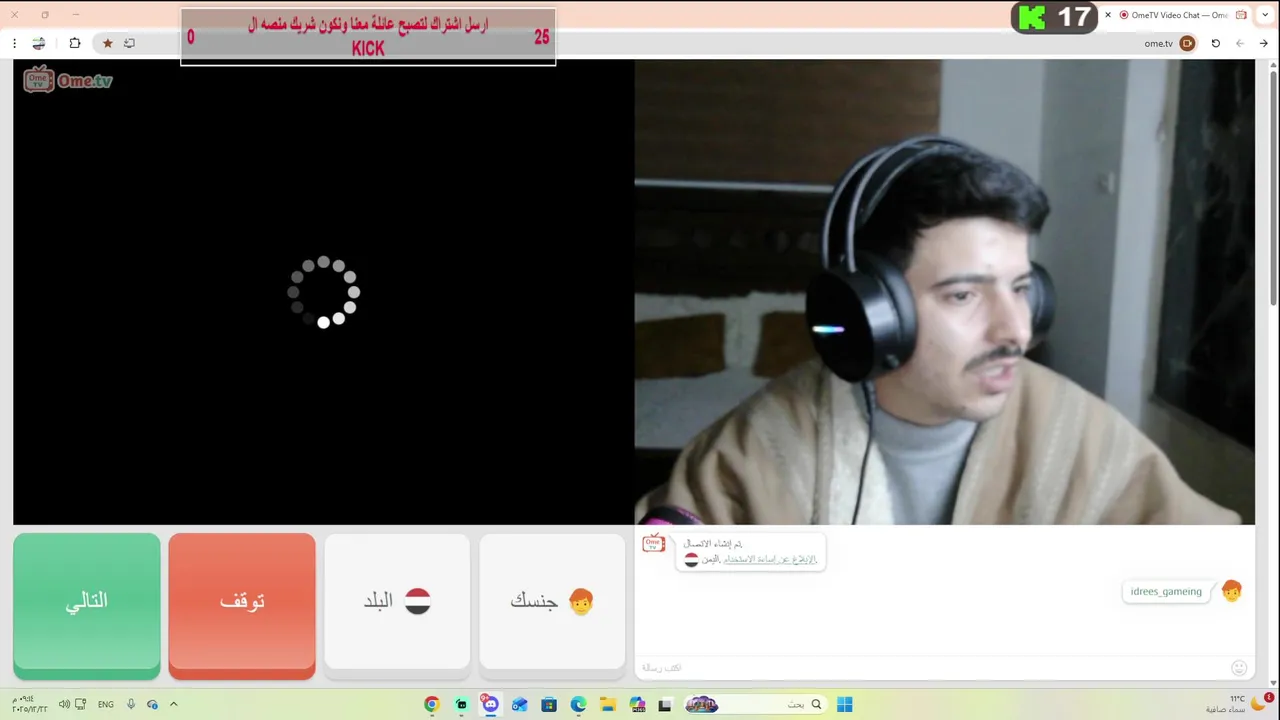
Task: Open the clock and date flyout
Action: [29, 704]
